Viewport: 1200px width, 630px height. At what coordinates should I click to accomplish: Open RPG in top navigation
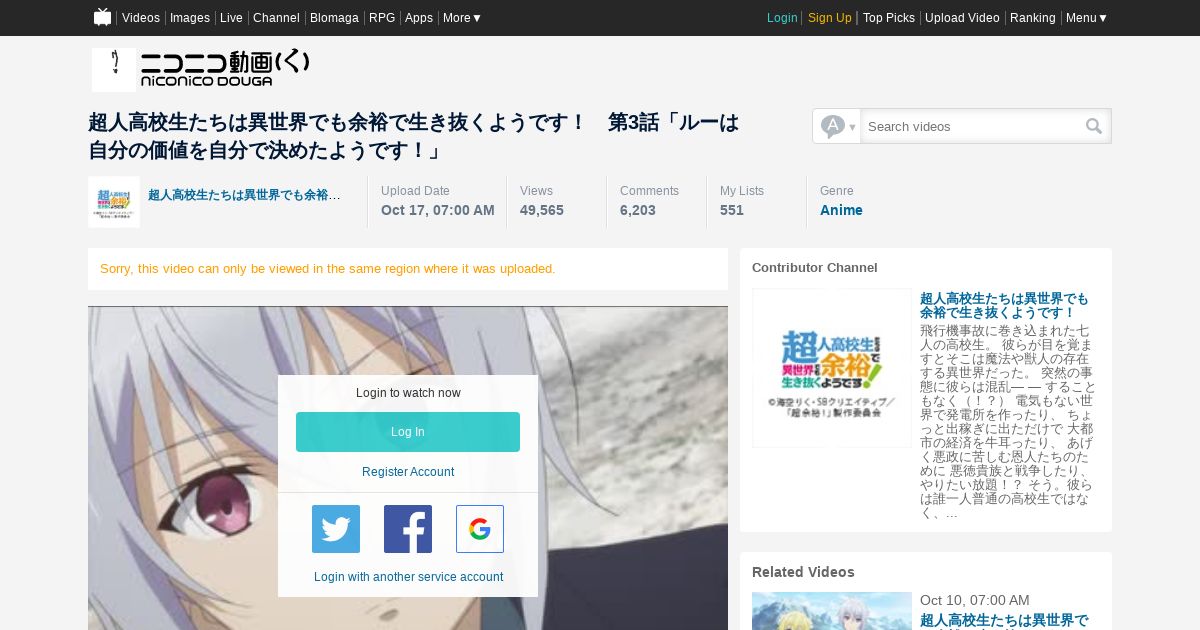click(382, 18)
